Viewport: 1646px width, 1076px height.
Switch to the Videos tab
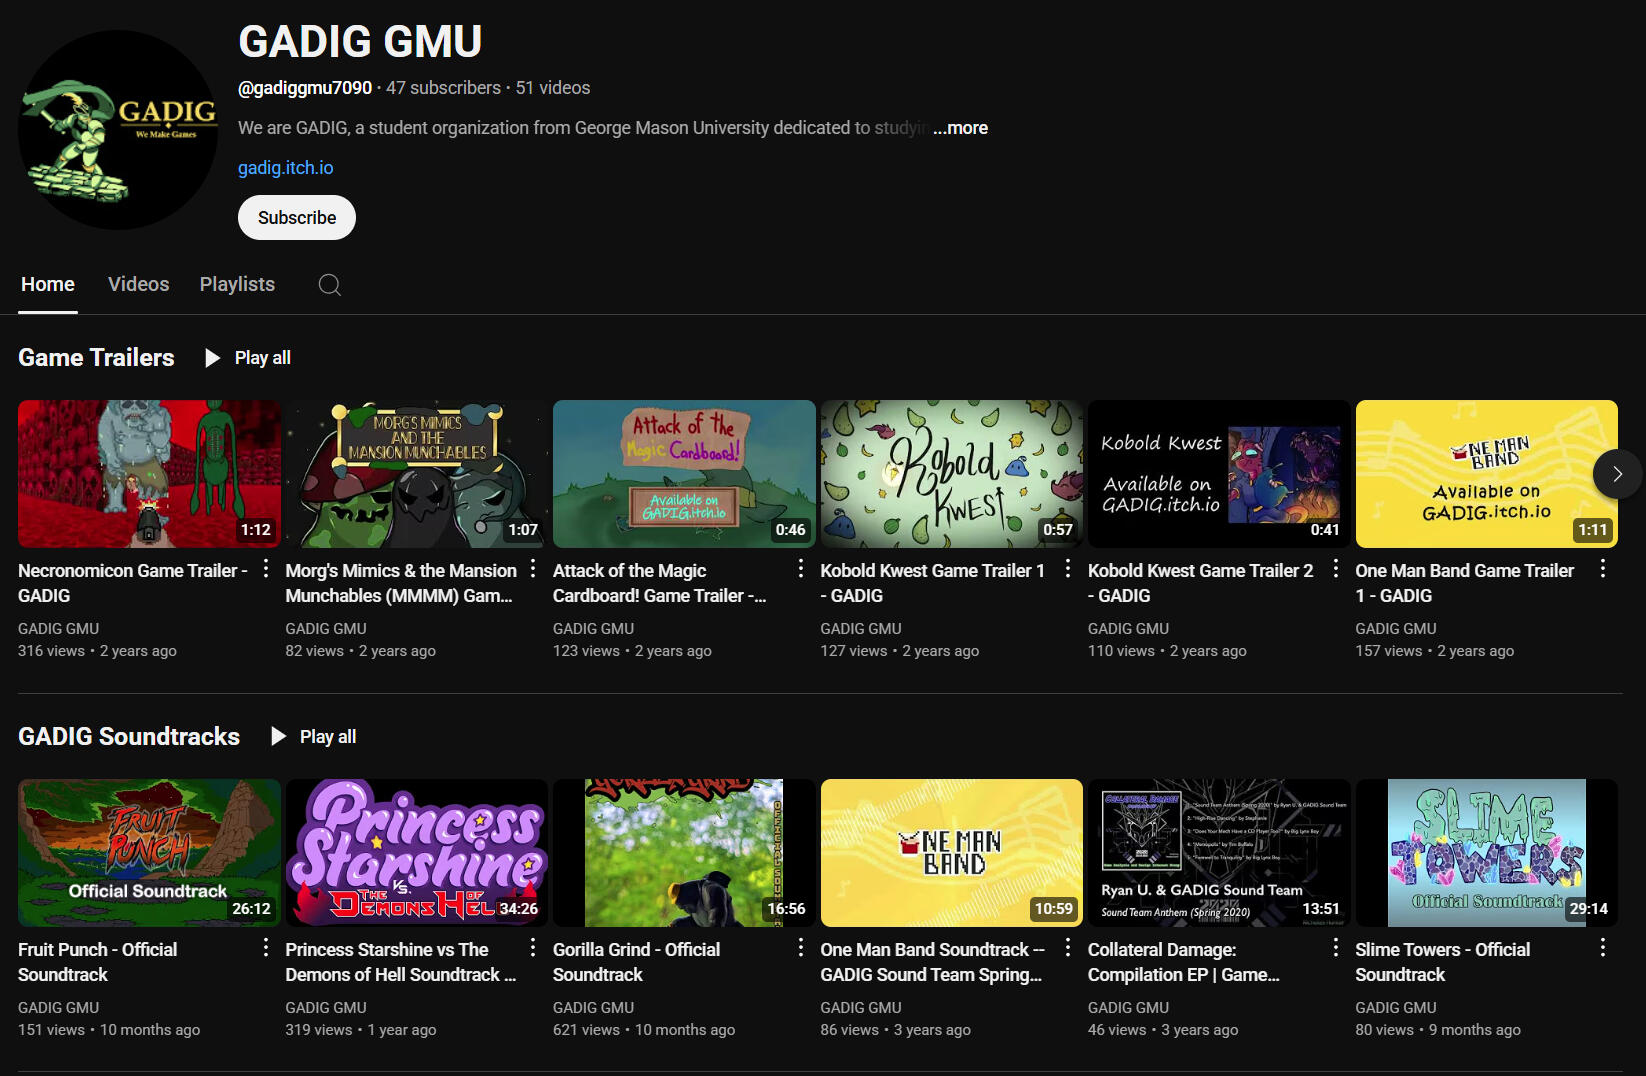138,285
